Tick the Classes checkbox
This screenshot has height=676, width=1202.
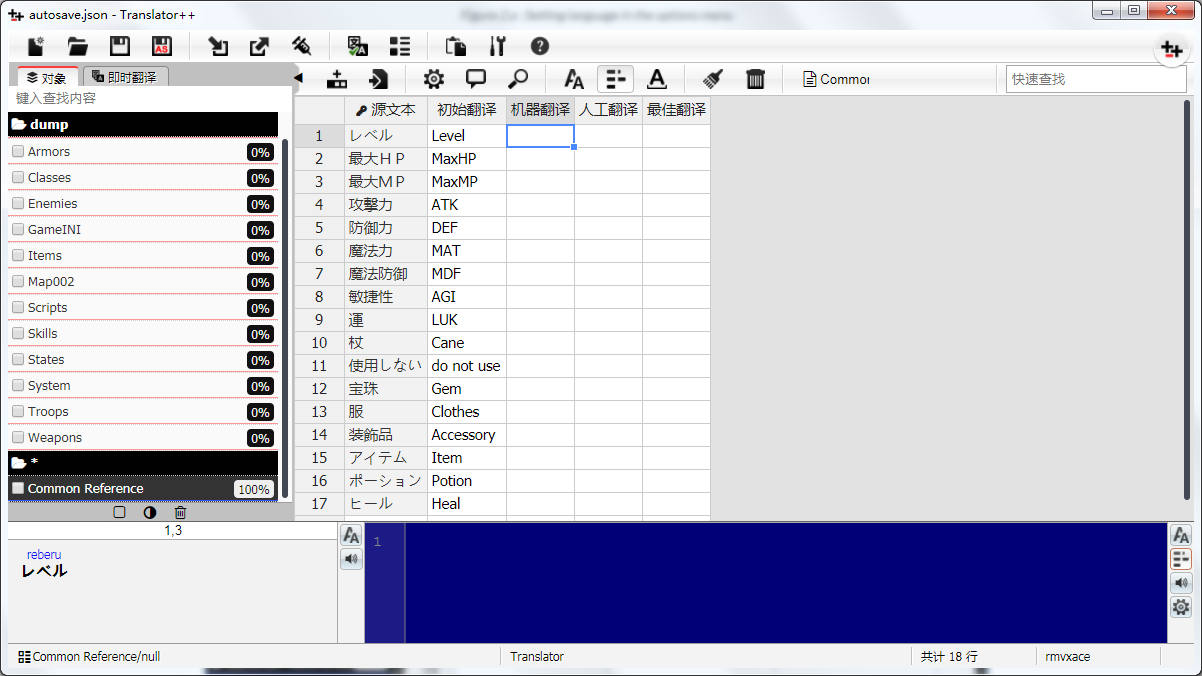(x=18, y=177)
